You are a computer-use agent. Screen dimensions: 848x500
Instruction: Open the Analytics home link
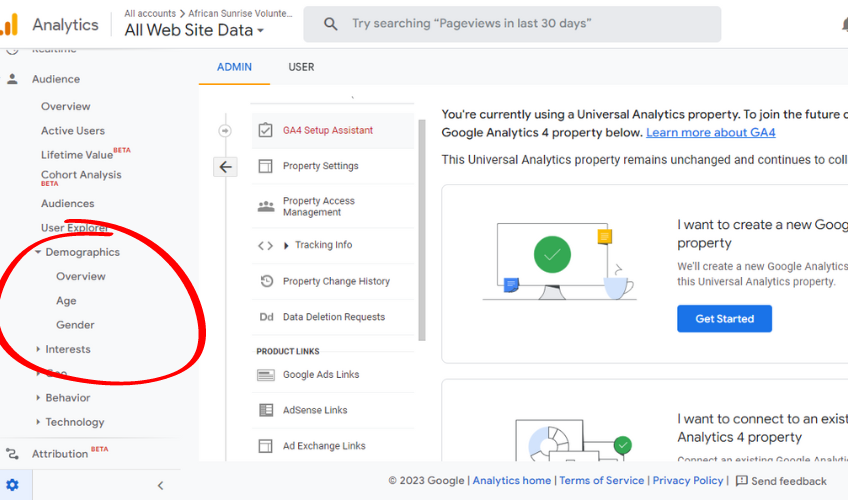pyautogui.click(x=512, y=481)
